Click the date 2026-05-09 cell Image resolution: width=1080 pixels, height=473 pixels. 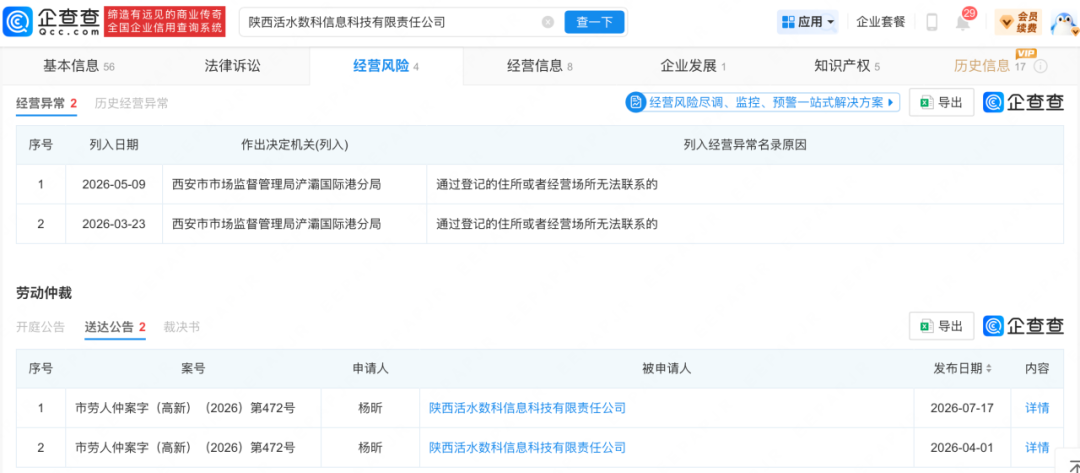click(114, 185)
